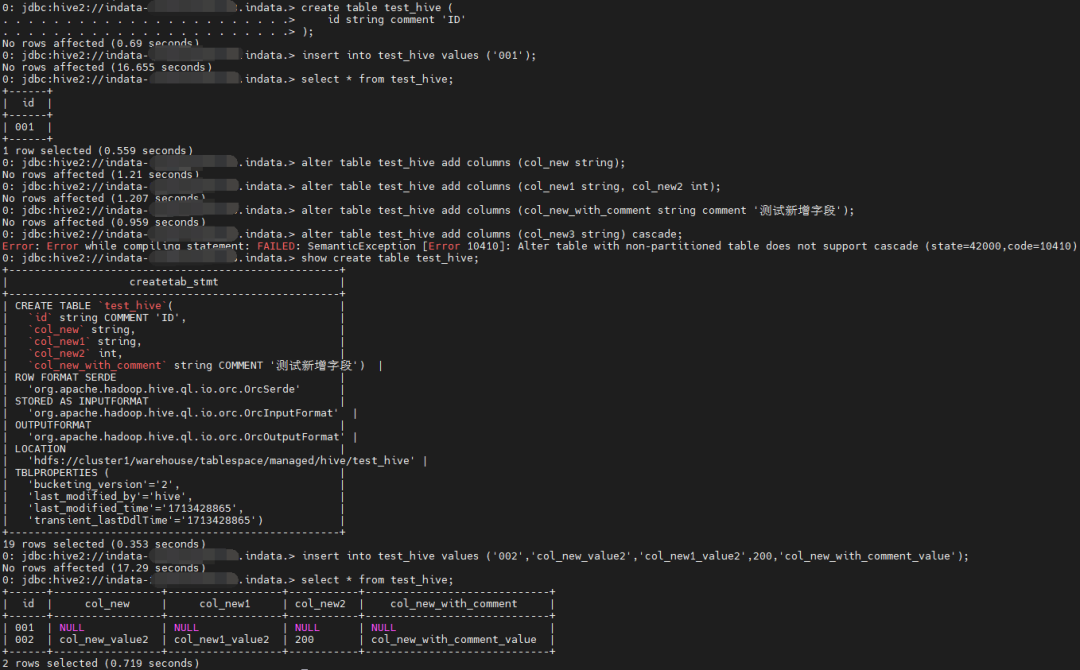Click ''last_modified_by'='hive',' property
1080x670 pixels.
pos(110,496)
